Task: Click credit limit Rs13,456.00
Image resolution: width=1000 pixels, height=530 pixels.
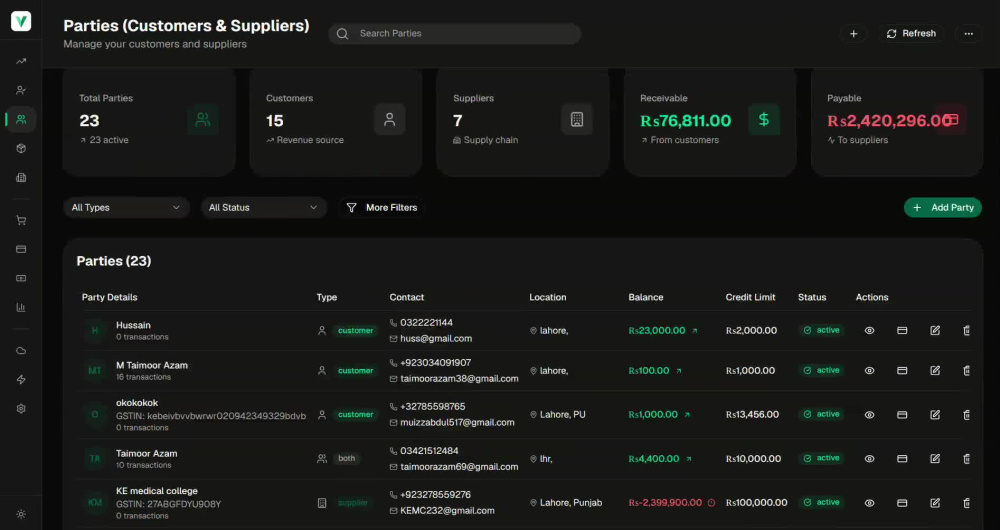Action: click(752, 415)
